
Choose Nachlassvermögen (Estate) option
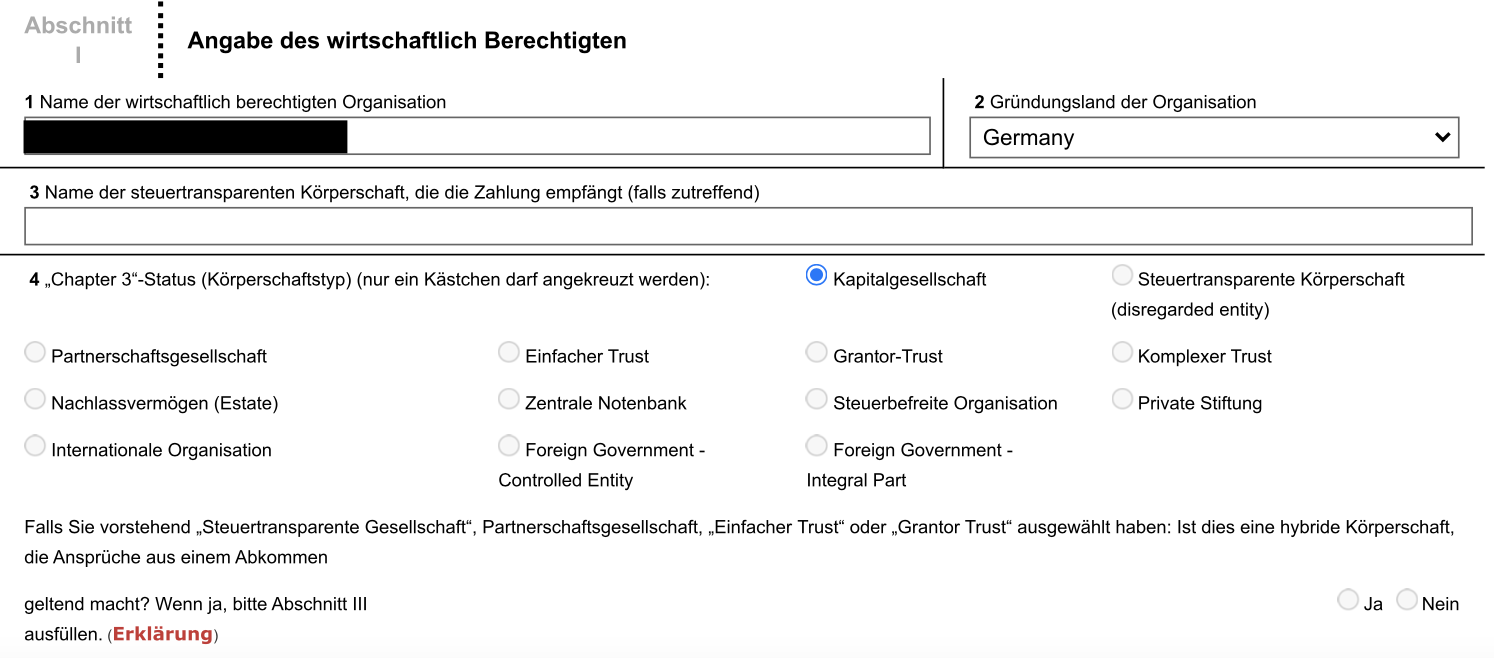[35, 399]
